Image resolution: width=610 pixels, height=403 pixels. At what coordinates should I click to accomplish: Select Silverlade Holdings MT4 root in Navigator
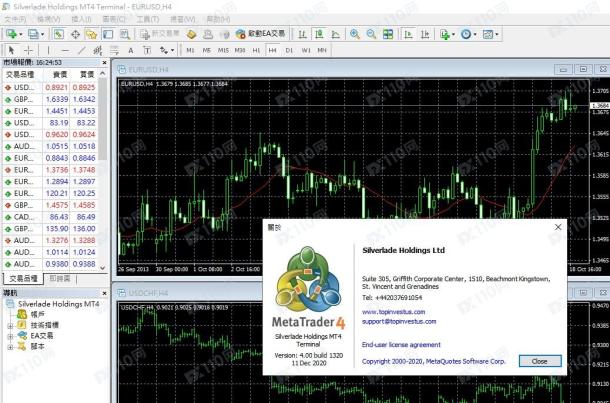point(58,304)
